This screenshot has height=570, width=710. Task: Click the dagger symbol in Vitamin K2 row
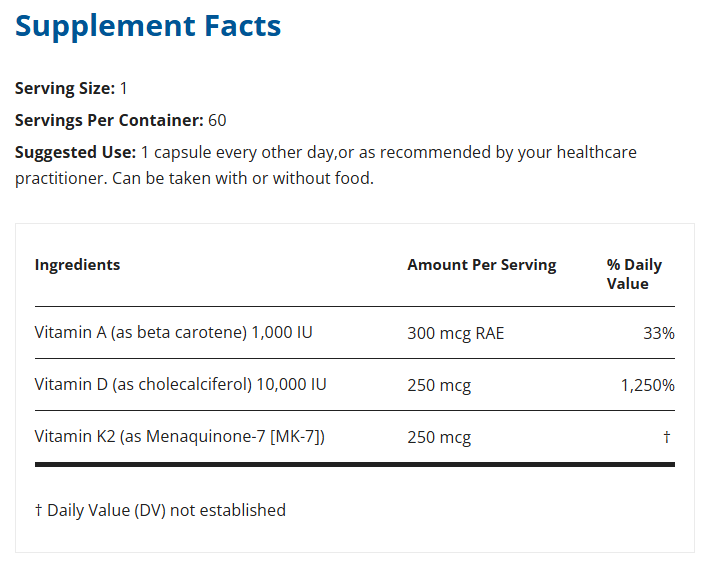(x=666, y=437)
